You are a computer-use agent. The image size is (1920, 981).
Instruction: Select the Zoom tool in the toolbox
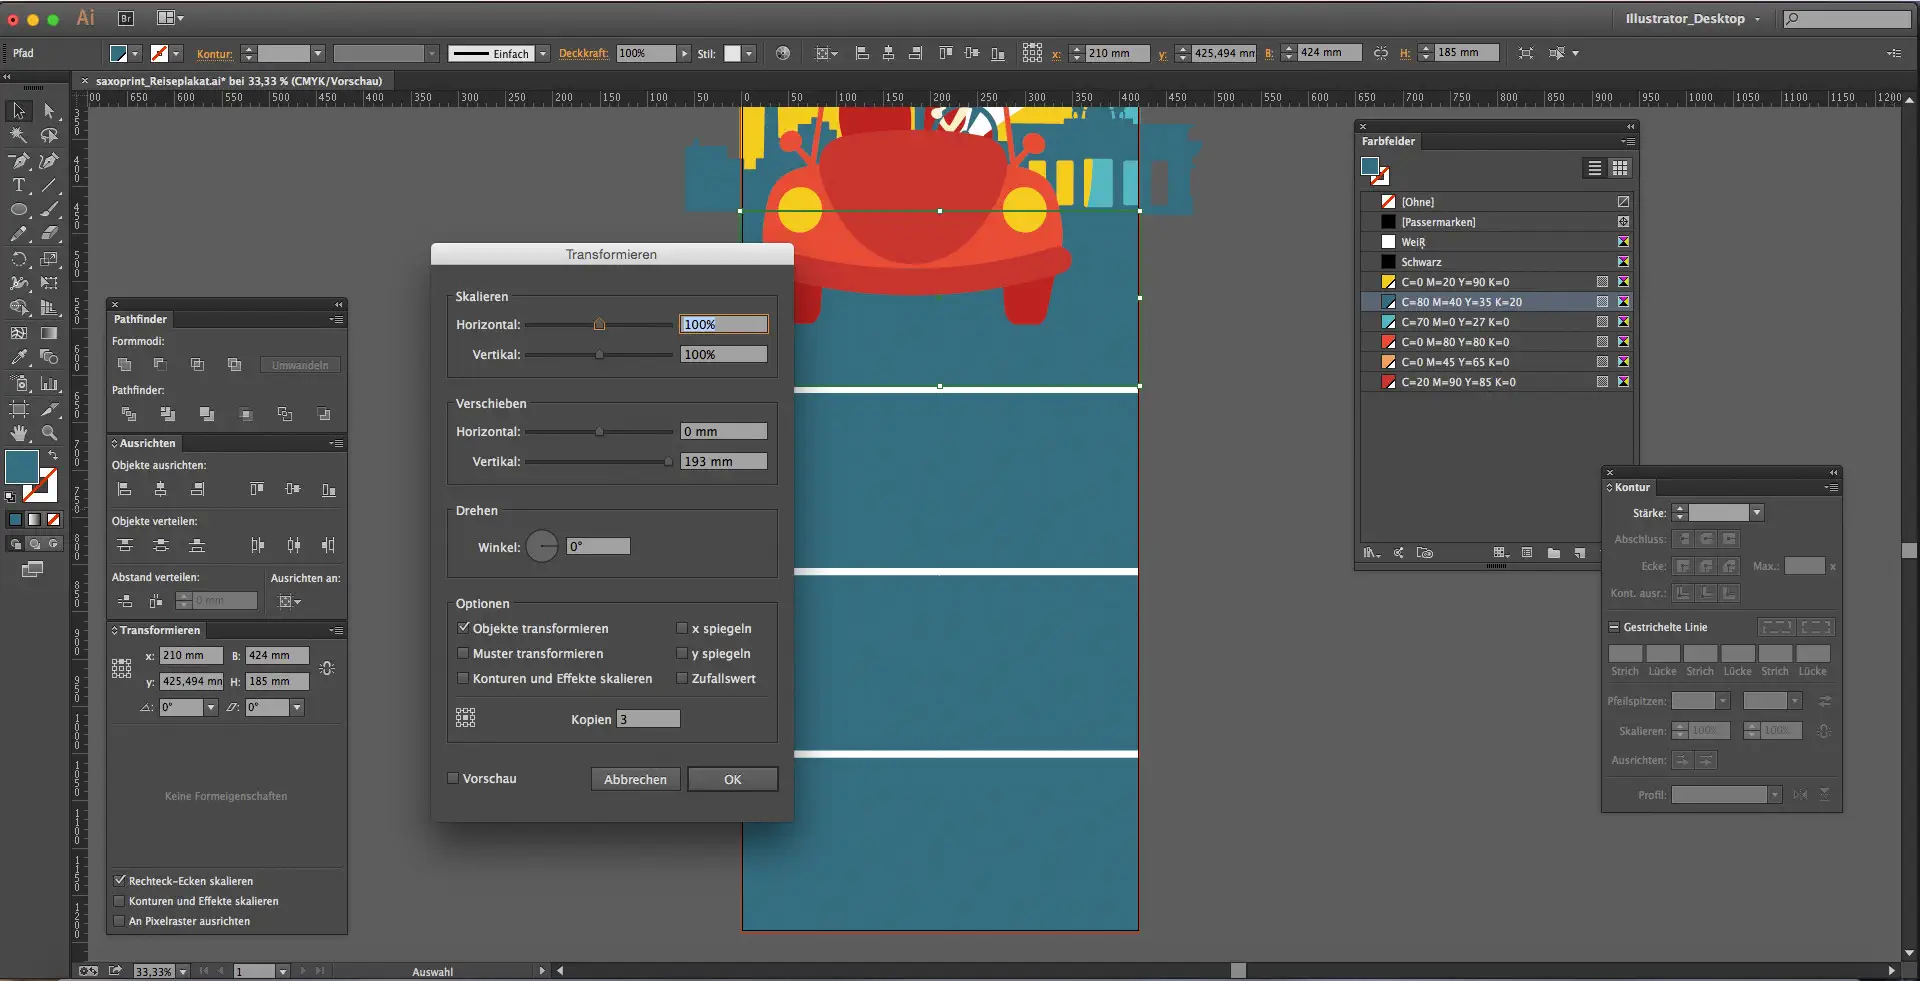point(49,433)
